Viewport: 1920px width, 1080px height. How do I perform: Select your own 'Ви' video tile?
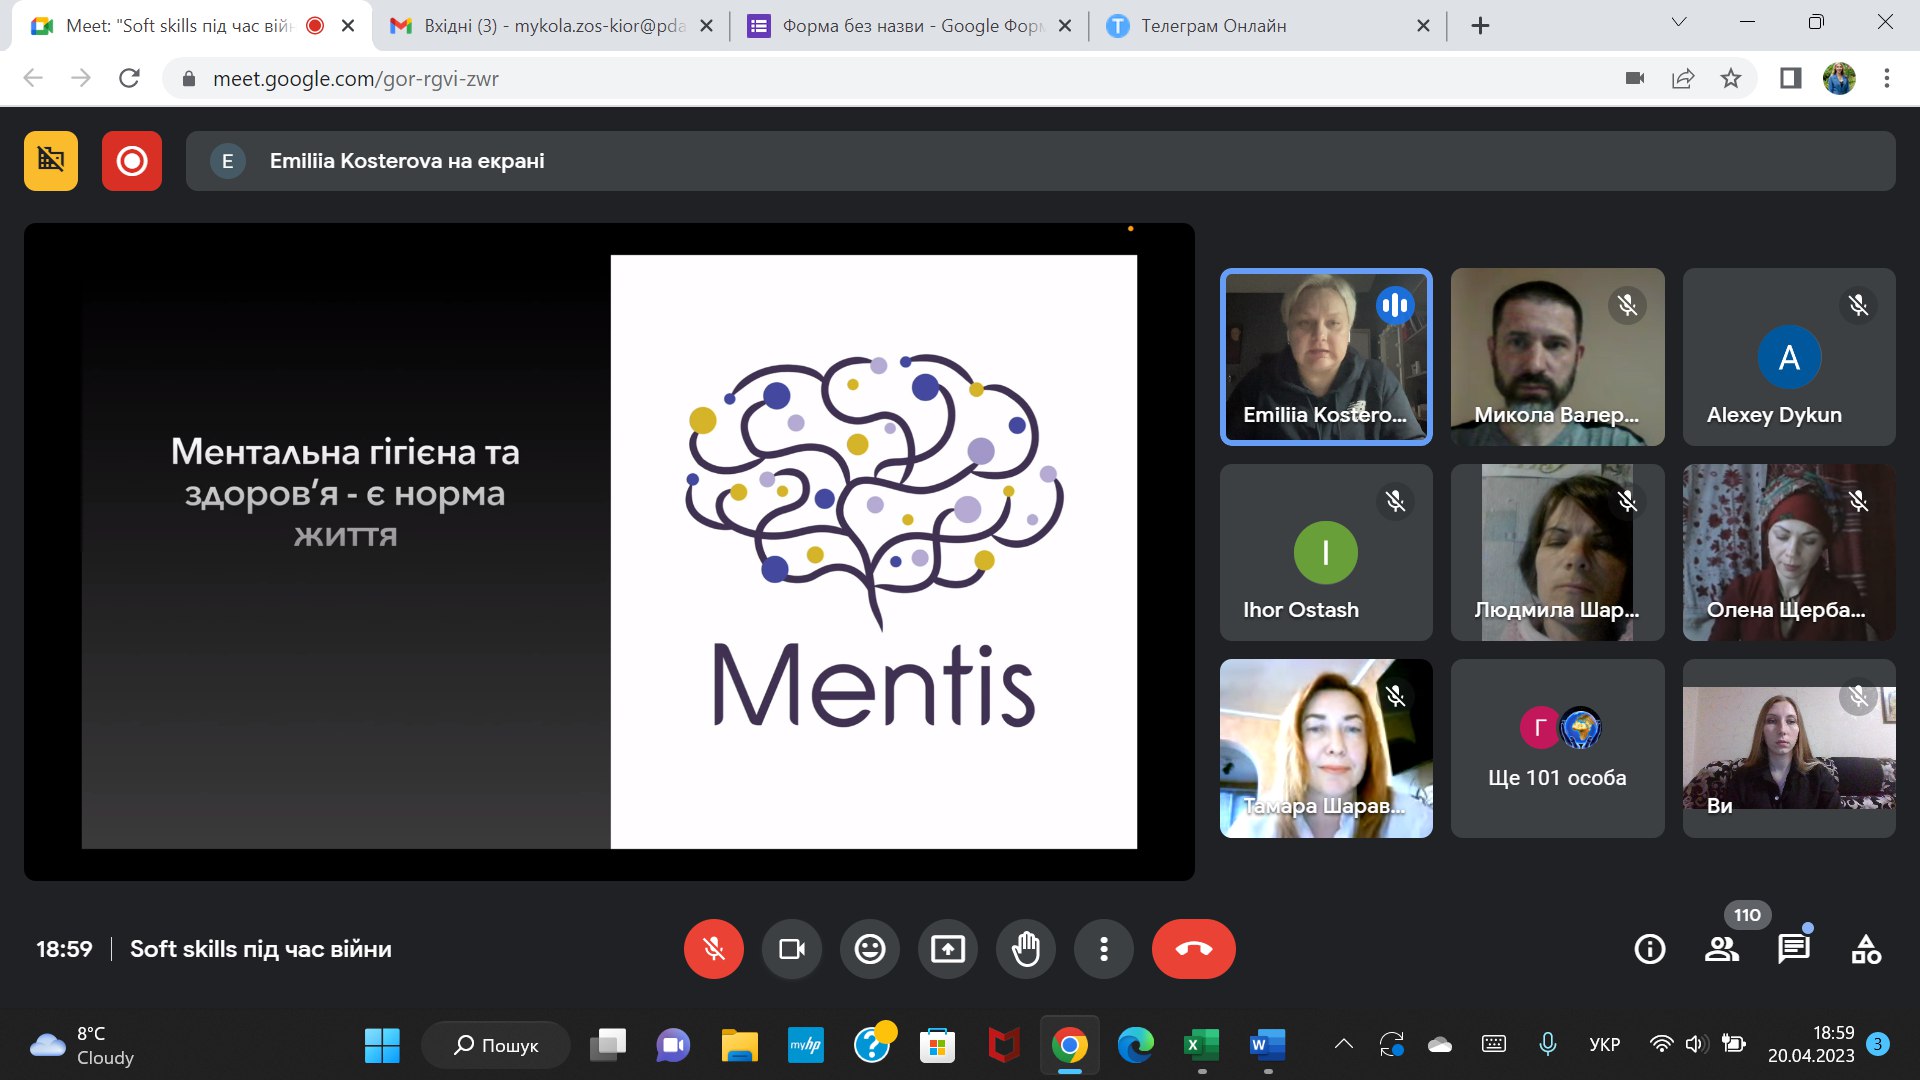(1789, 748)
